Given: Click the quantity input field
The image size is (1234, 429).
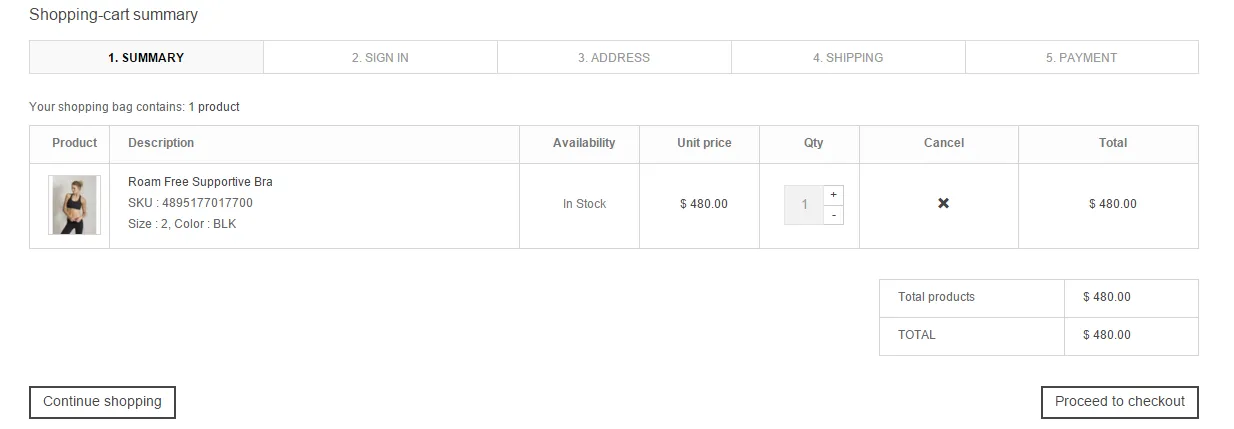Looking at the screenshot, I should pos(804,205).
